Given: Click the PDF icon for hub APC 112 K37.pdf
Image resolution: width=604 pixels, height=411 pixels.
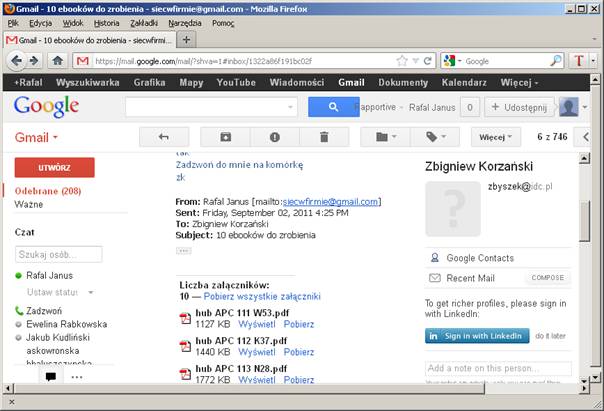Looking at the screenshot, I should 185,346.
